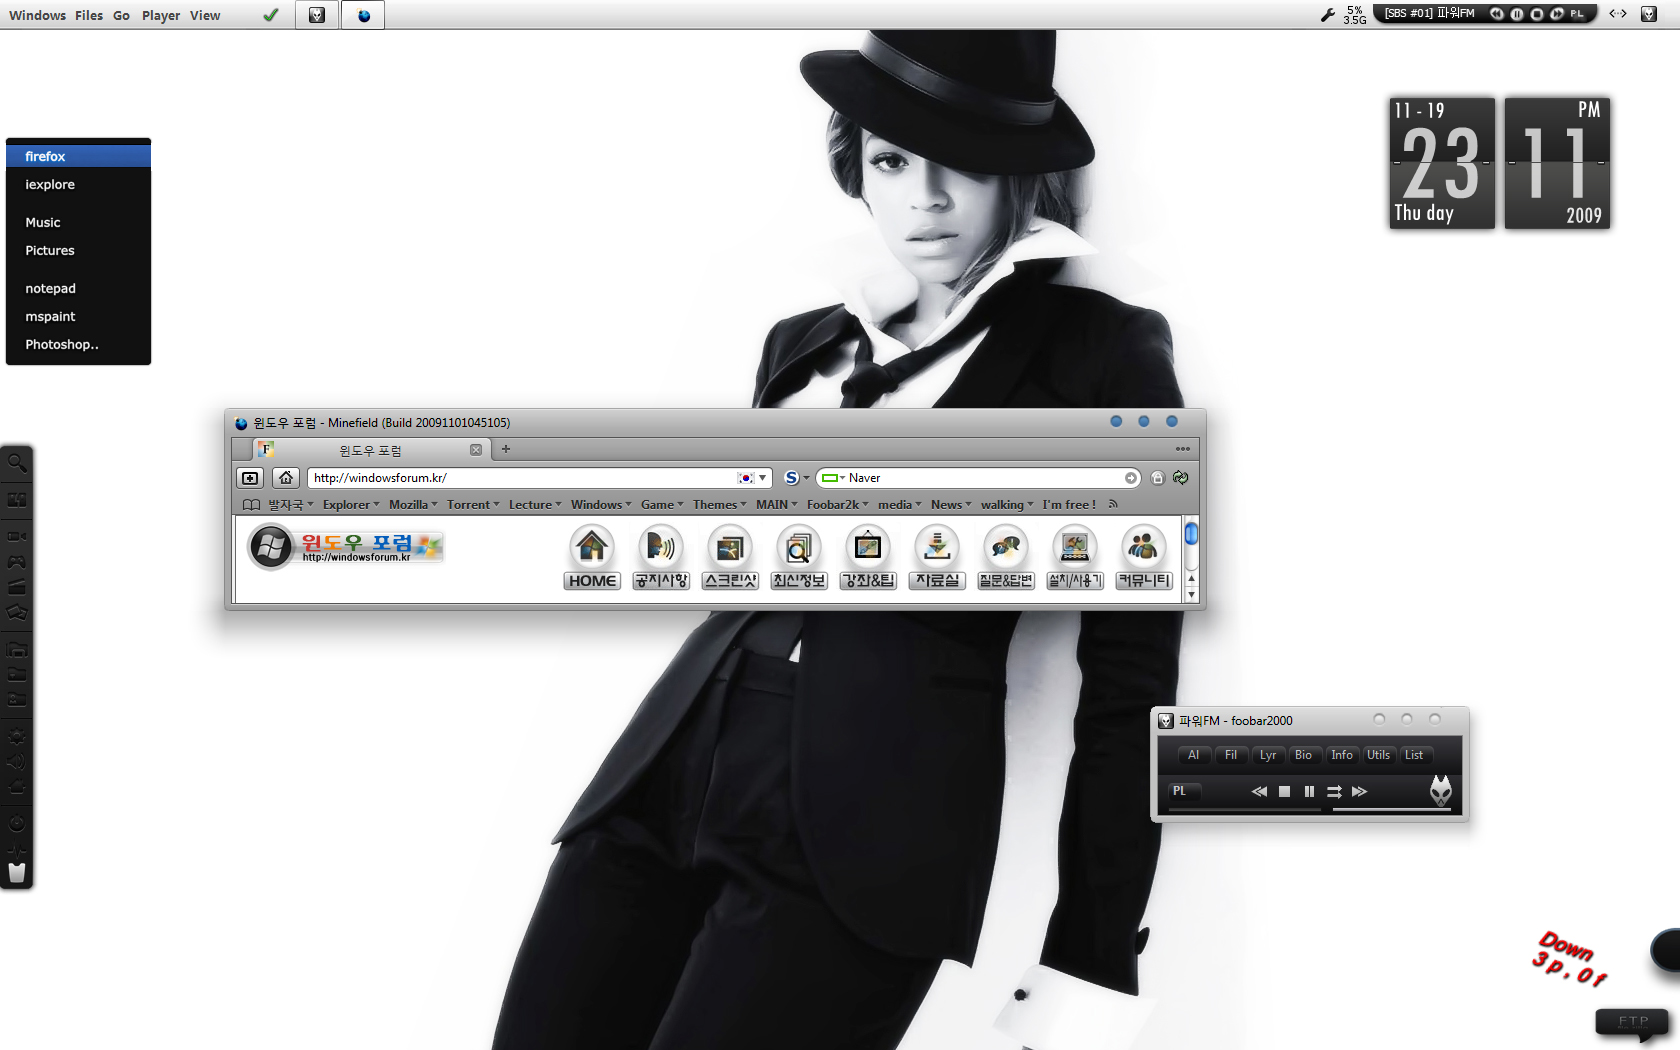Open the Files menu in top bar
The height and width of the screenshot is (1050, 1680).
click(x=89, y=15)
